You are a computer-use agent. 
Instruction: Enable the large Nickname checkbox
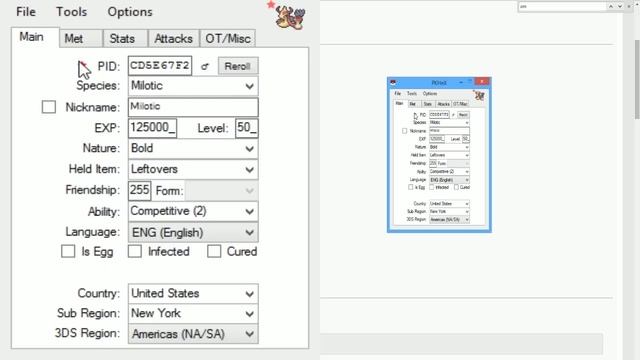[49, 107]
